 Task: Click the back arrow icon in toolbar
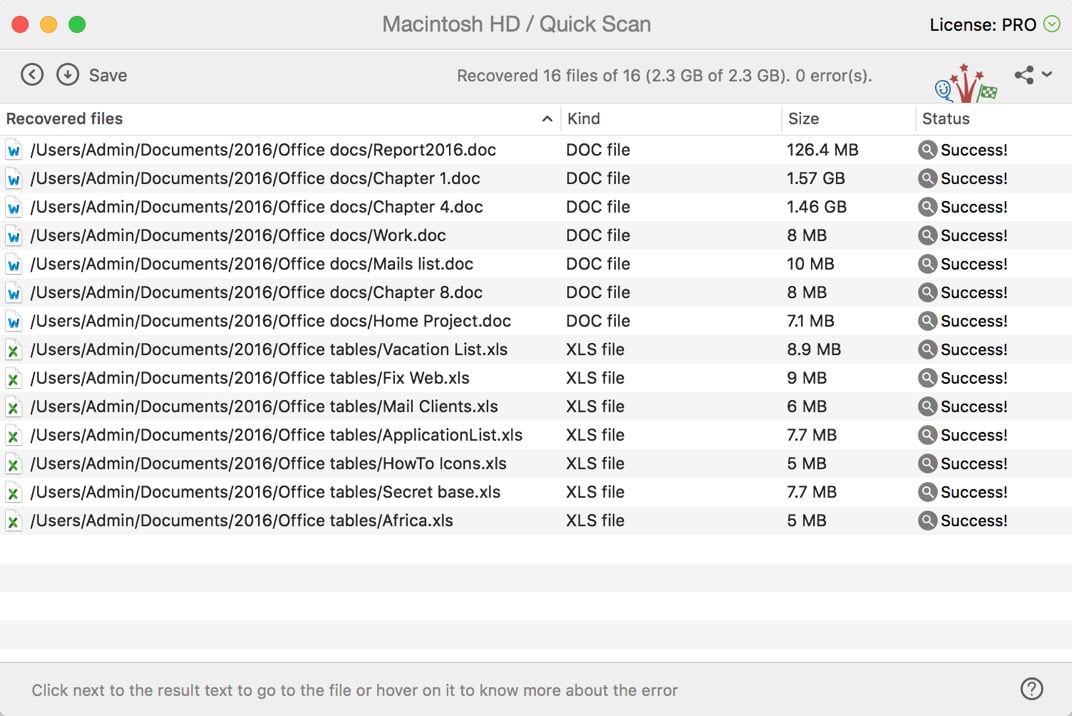[x=32, y=75]
